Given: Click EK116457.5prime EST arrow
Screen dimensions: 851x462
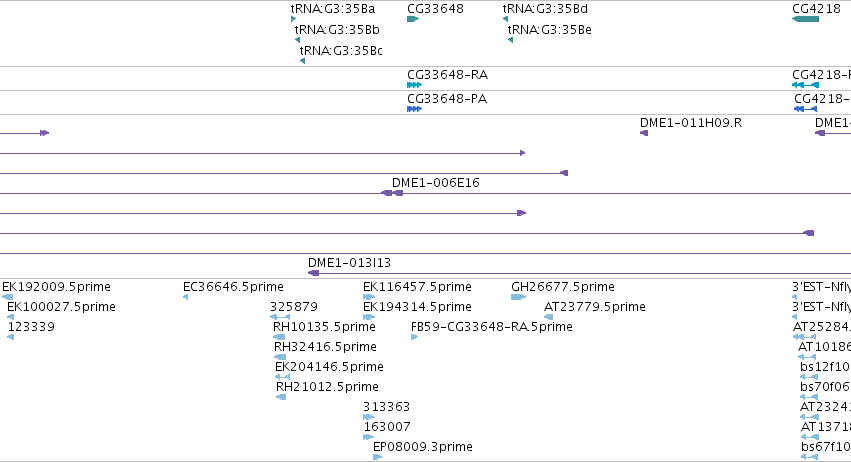Looking at the screenshot, I should click(369, 297).
